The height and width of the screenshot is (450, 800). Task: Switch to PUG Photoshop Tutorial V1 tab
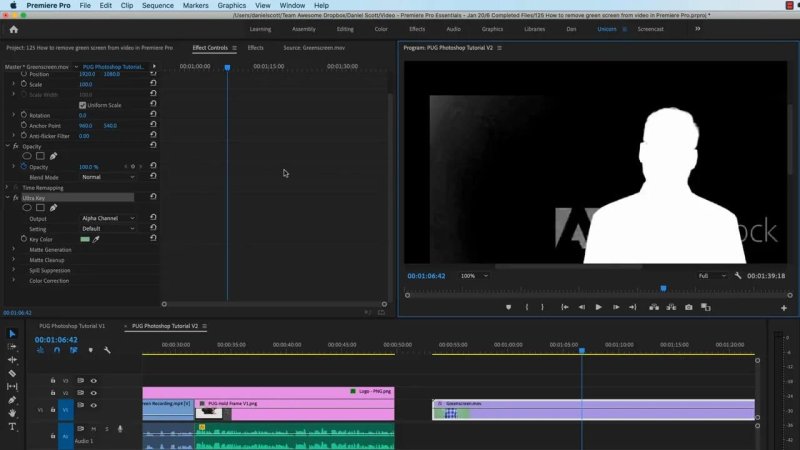pyautogui.click(x=72, y=326)
